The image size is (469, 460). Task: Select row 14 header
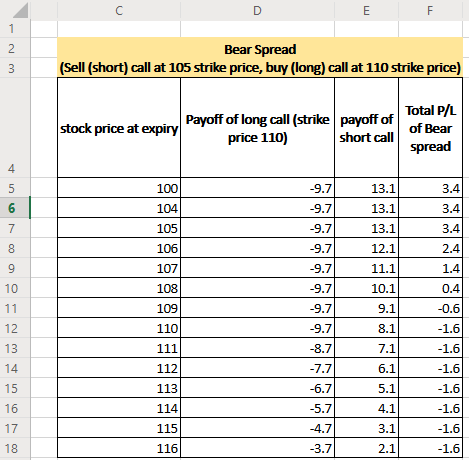[x=15, y=368]
